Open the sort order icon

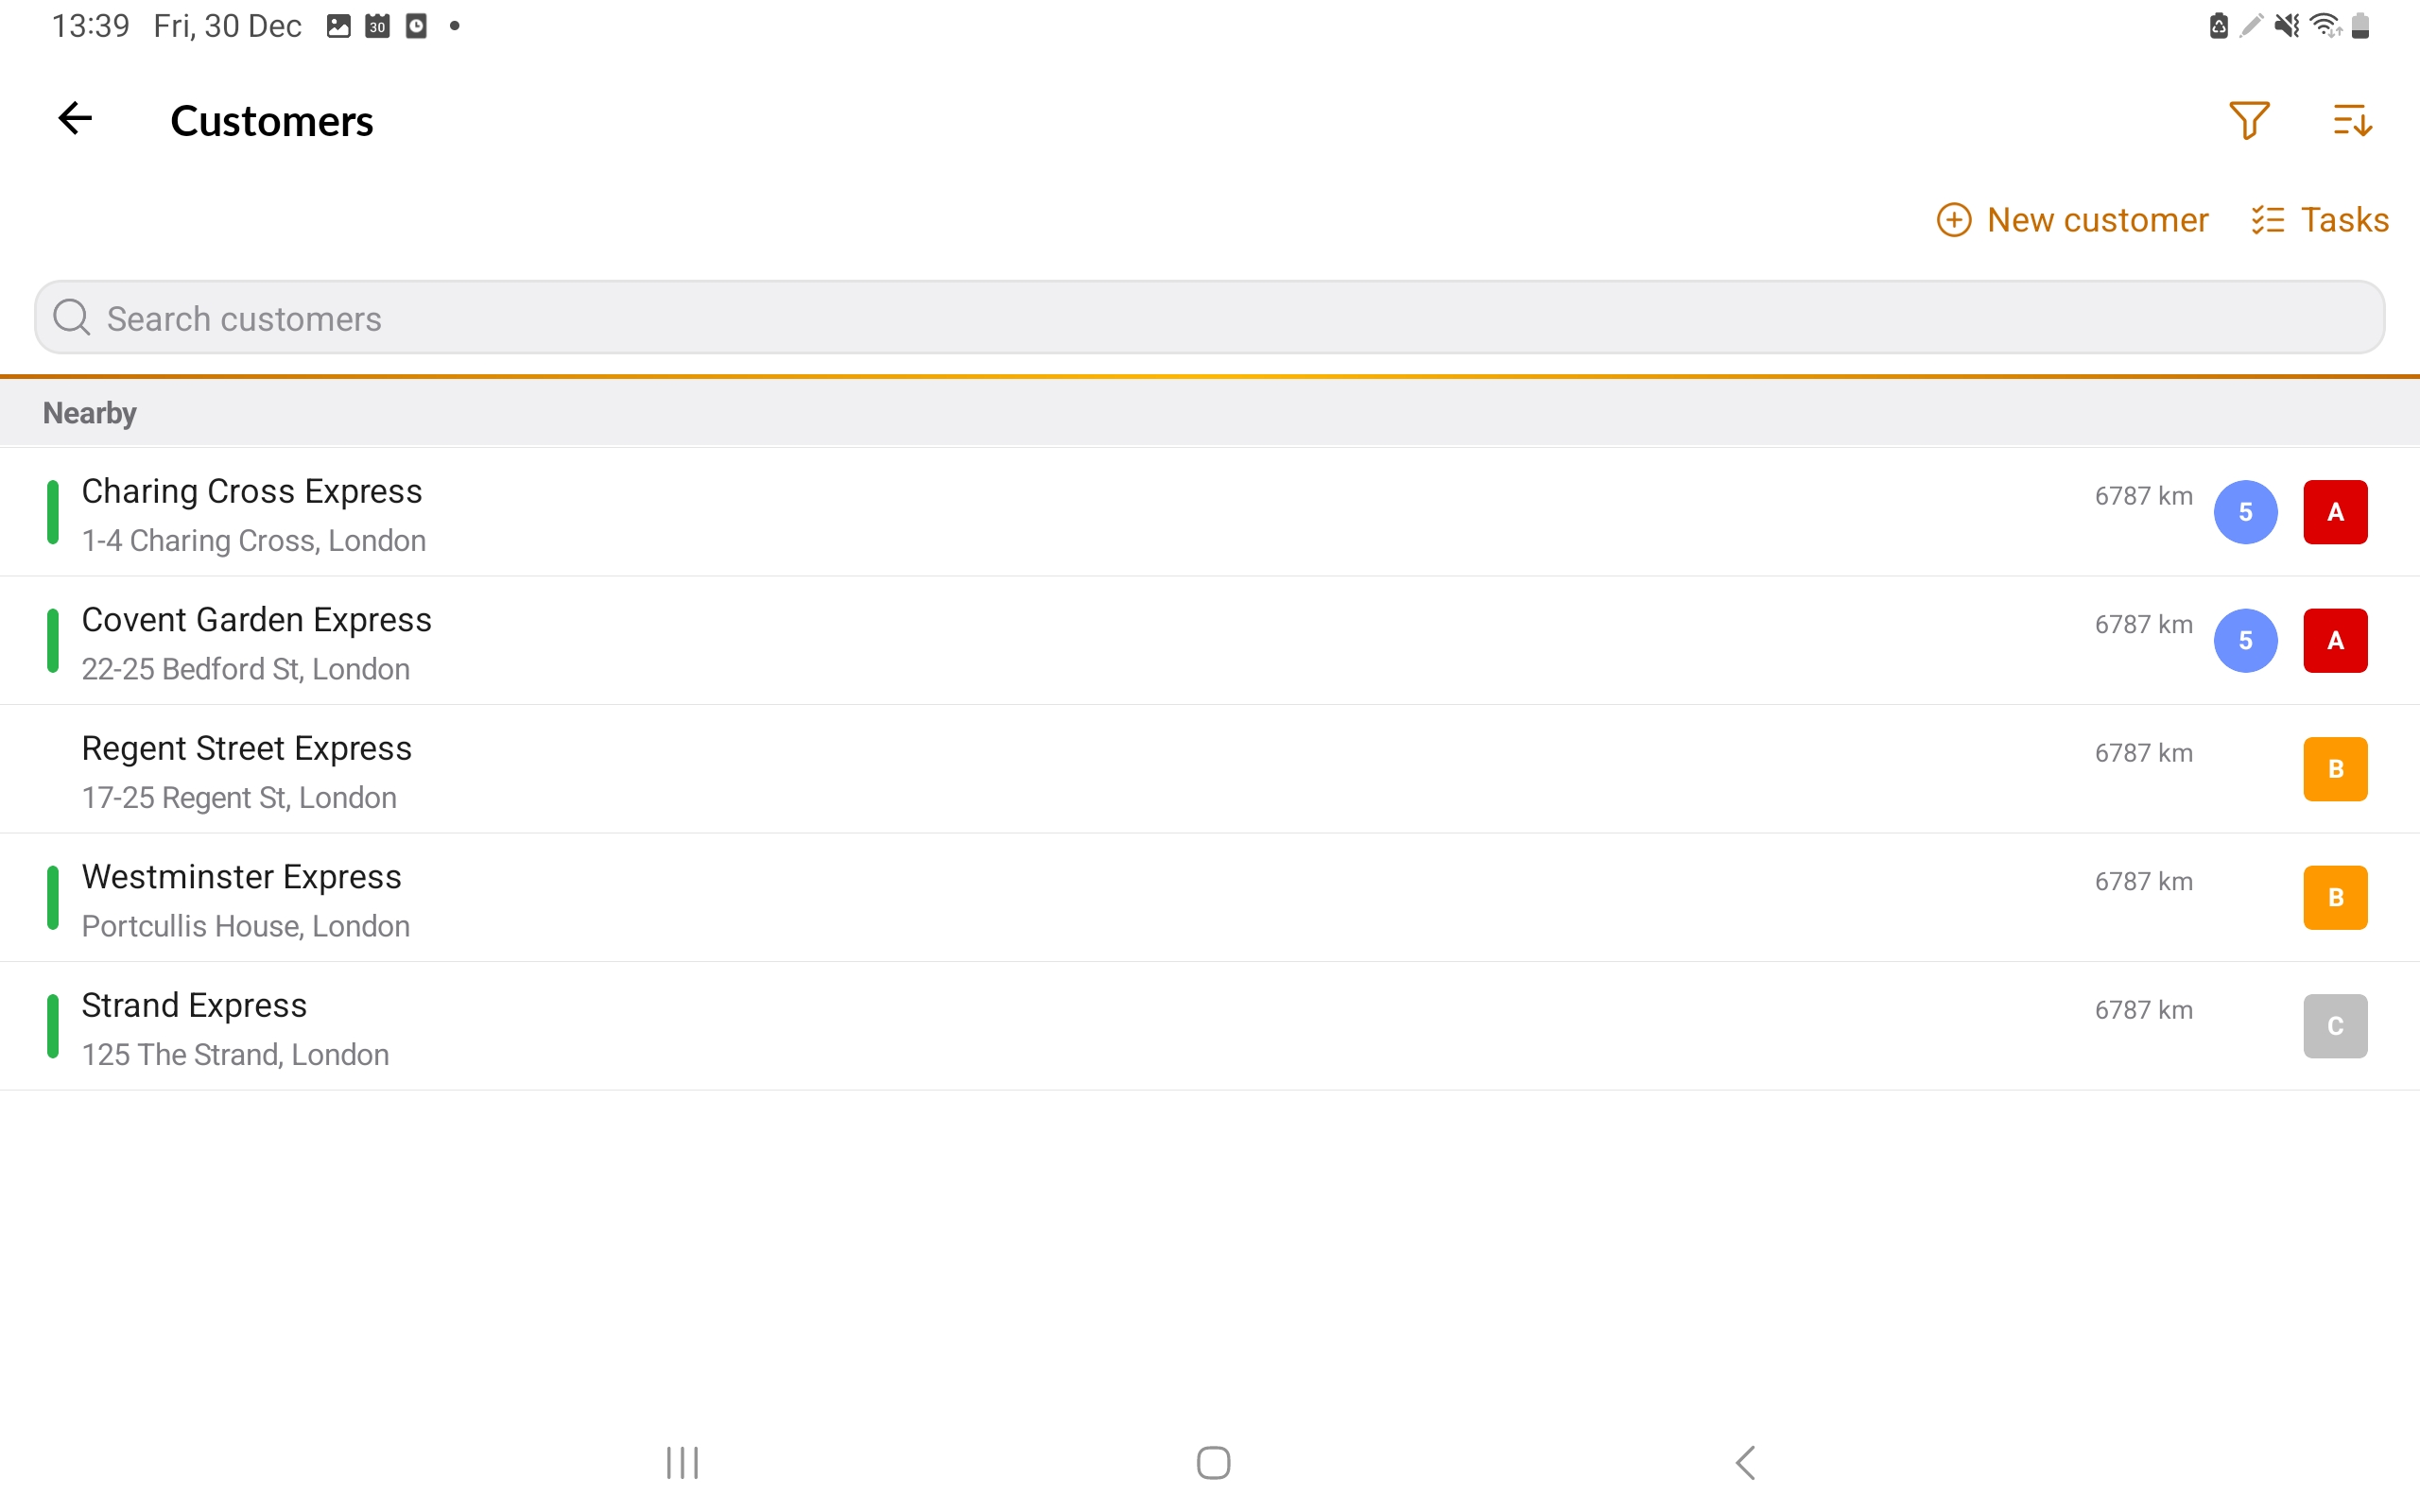(x=2352, y=120)
